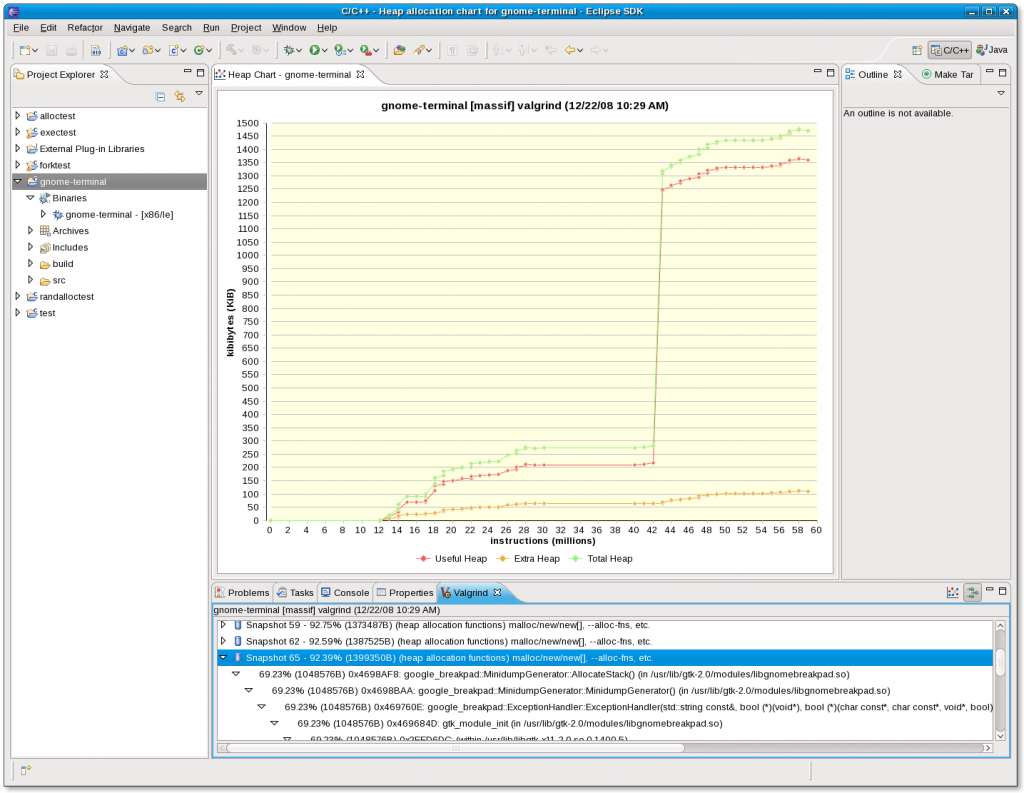Minimize the Project Explorer panel
The image size is (1024, 793).
tap(187, 72)
